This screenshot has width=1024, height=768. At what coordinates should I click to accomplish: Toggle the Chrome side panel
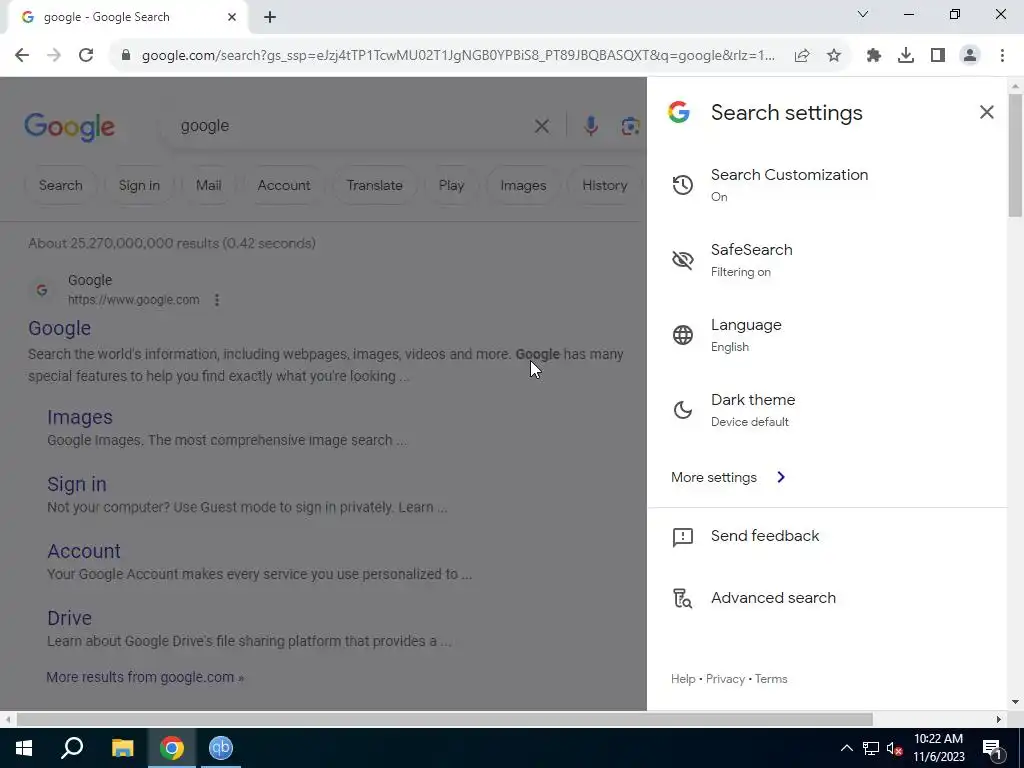[938, 56]
